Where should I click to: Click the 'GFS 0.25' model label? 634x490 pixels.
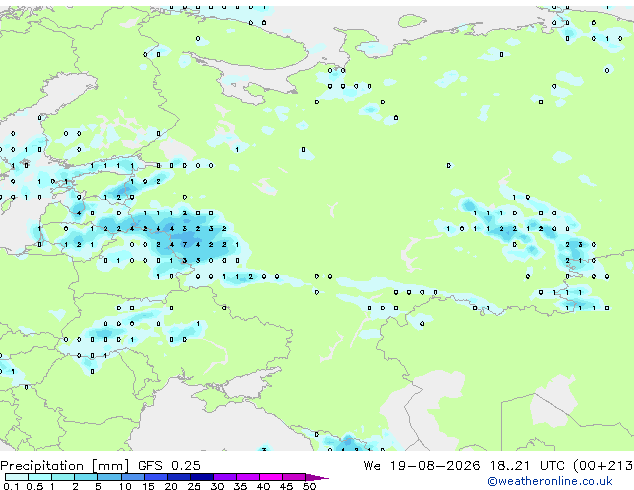[x=169, y=466]
